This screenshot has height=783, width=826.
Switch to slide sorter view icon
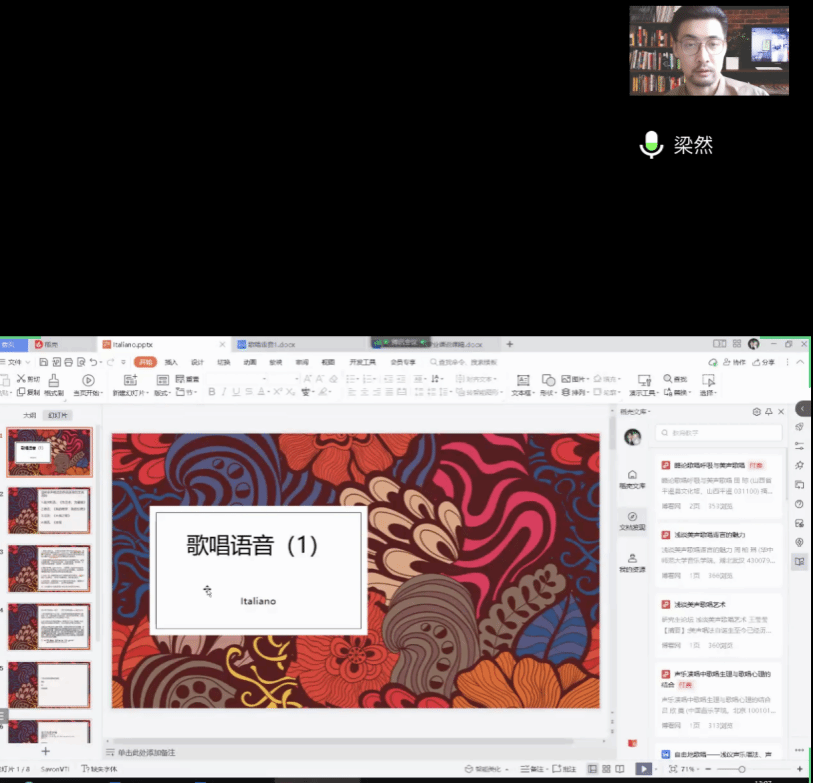pyautogui.click(x=607, y=769)
